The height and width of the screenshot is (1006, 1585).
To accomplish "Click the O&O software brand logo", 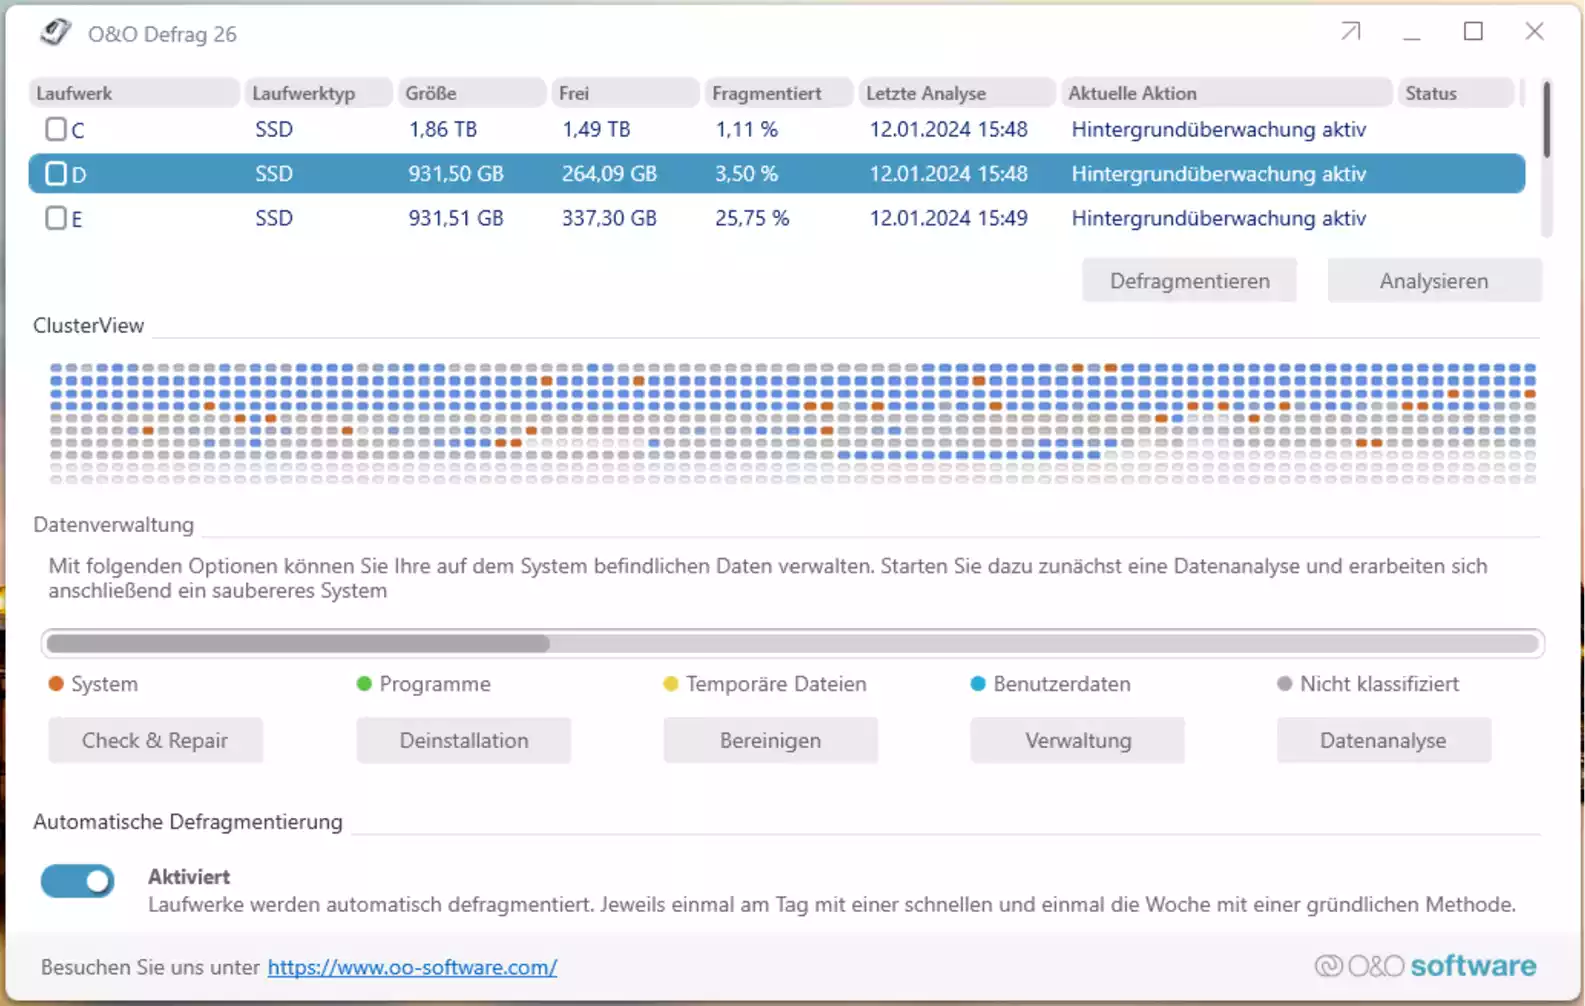I will tap(1425, 966).
